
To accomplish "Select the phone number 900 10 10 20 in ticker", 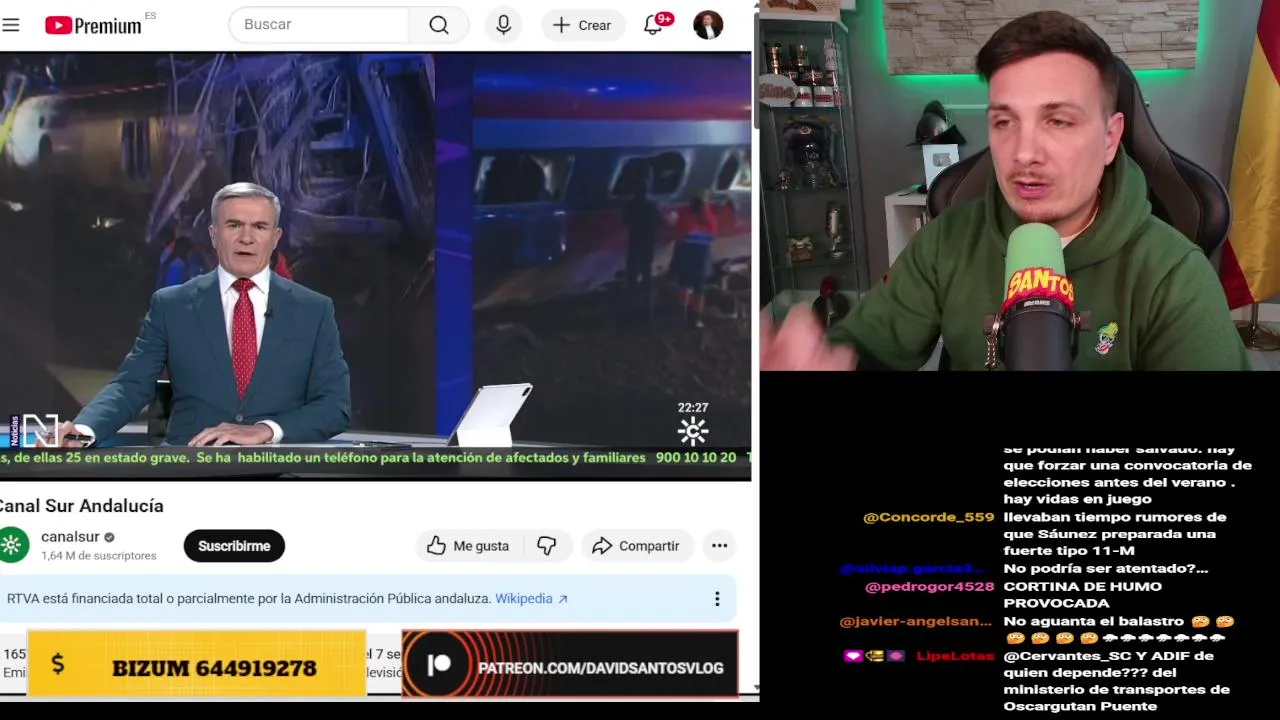I will click(x=695, y=458).
